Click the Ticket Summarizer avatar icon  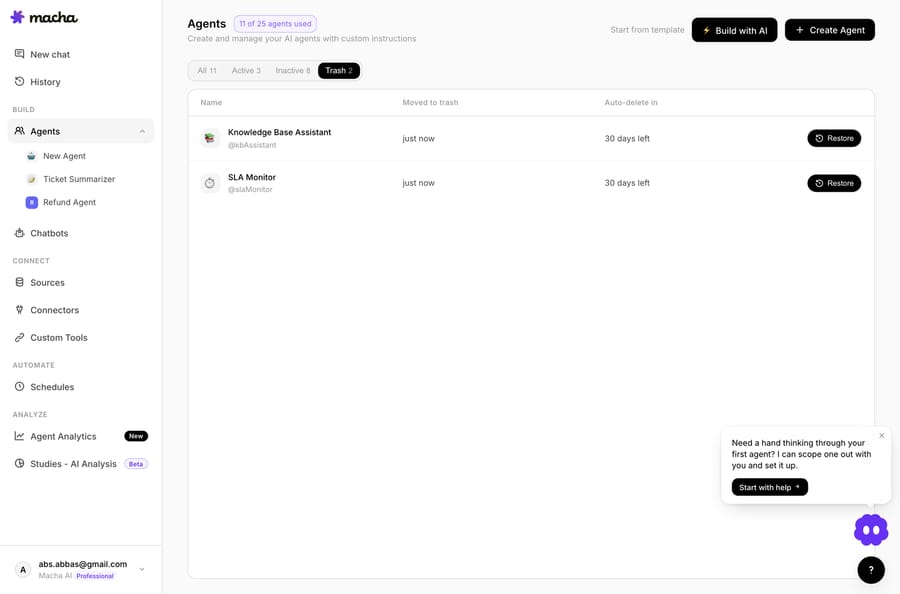point(32,179)
